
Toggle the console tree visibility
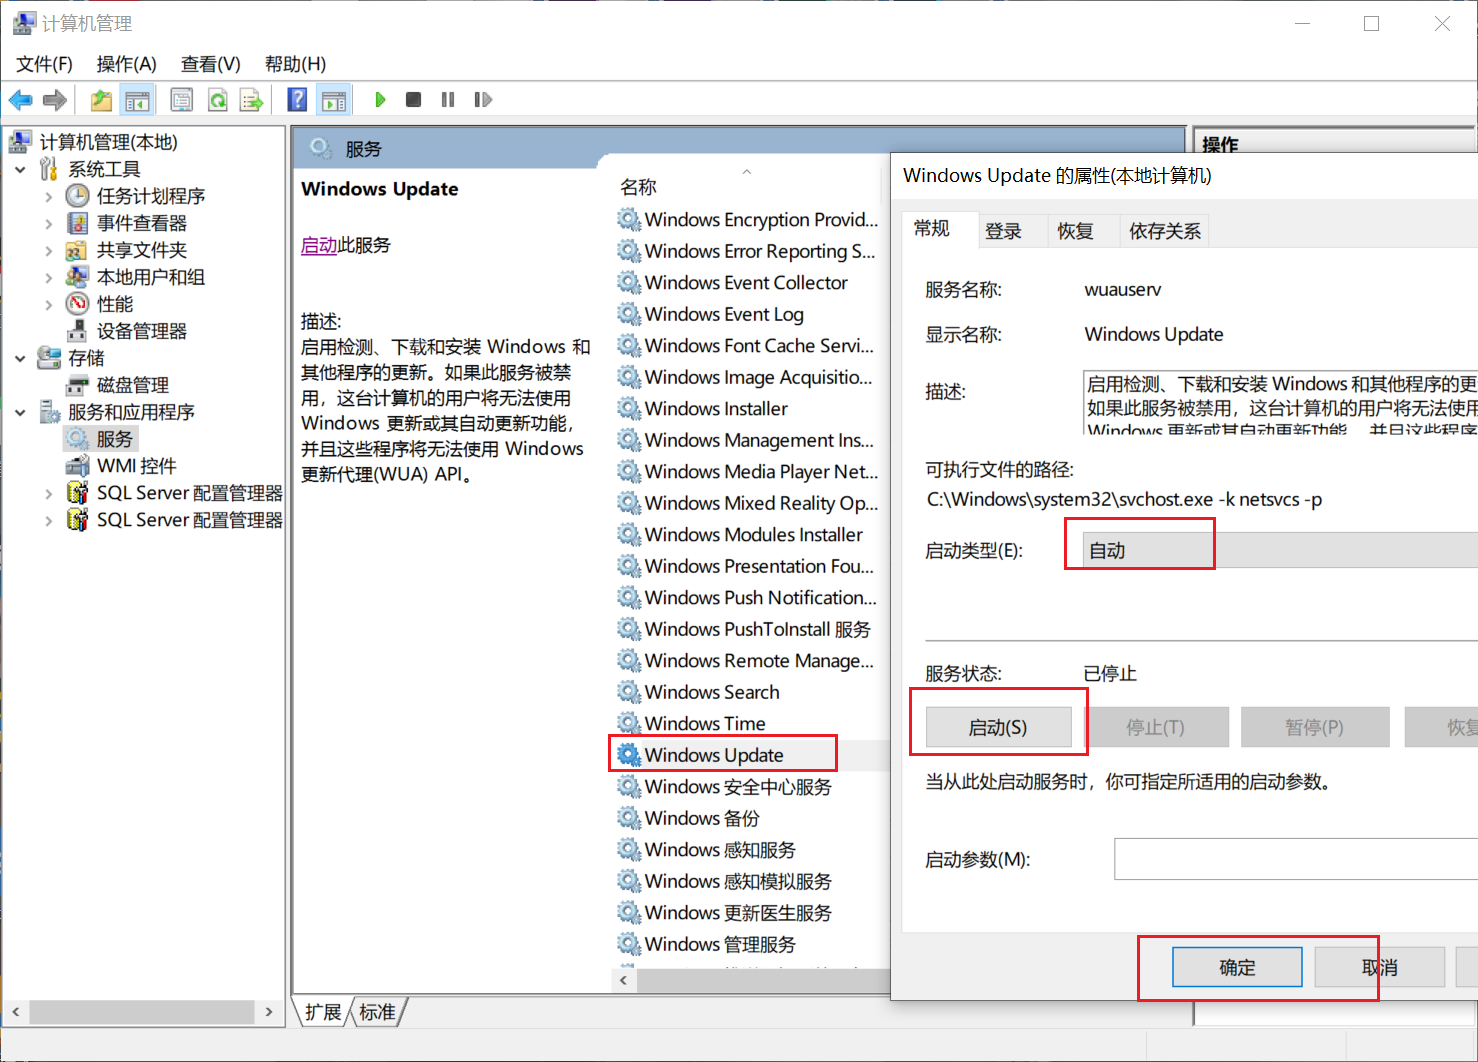tap(138, 99)
